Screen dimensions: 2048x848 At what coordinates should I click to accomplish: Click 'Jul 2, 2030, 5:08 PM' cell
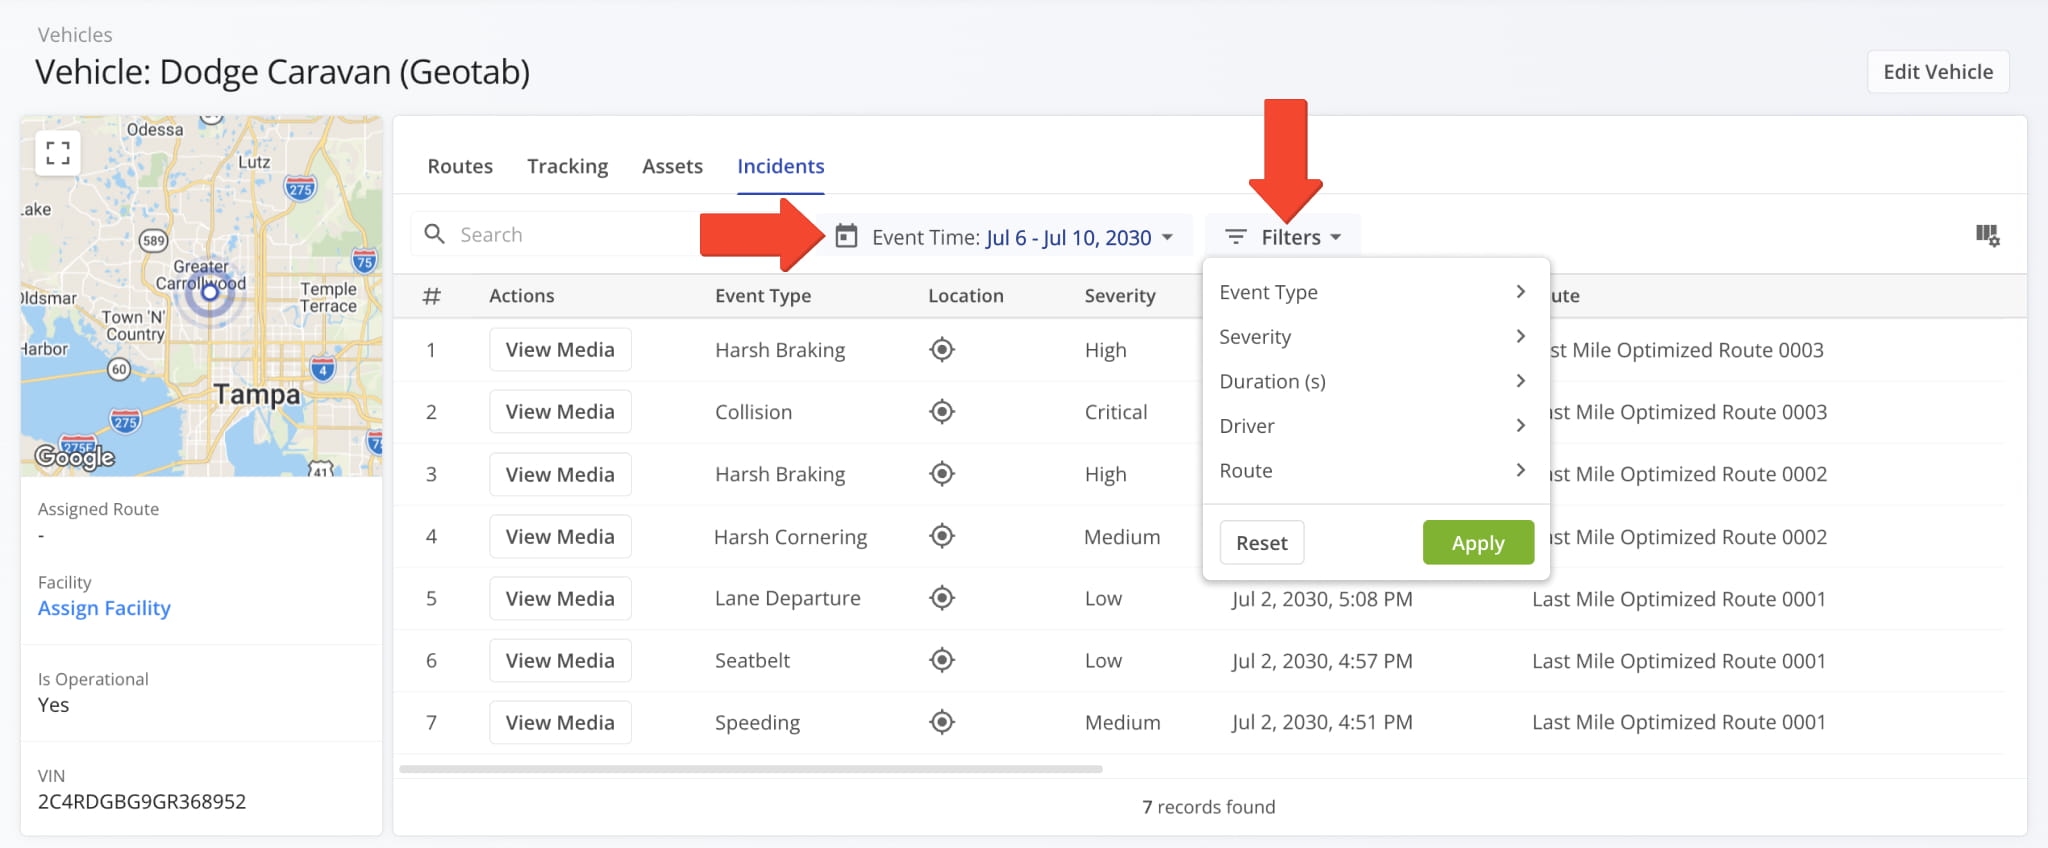point(1322,599)
